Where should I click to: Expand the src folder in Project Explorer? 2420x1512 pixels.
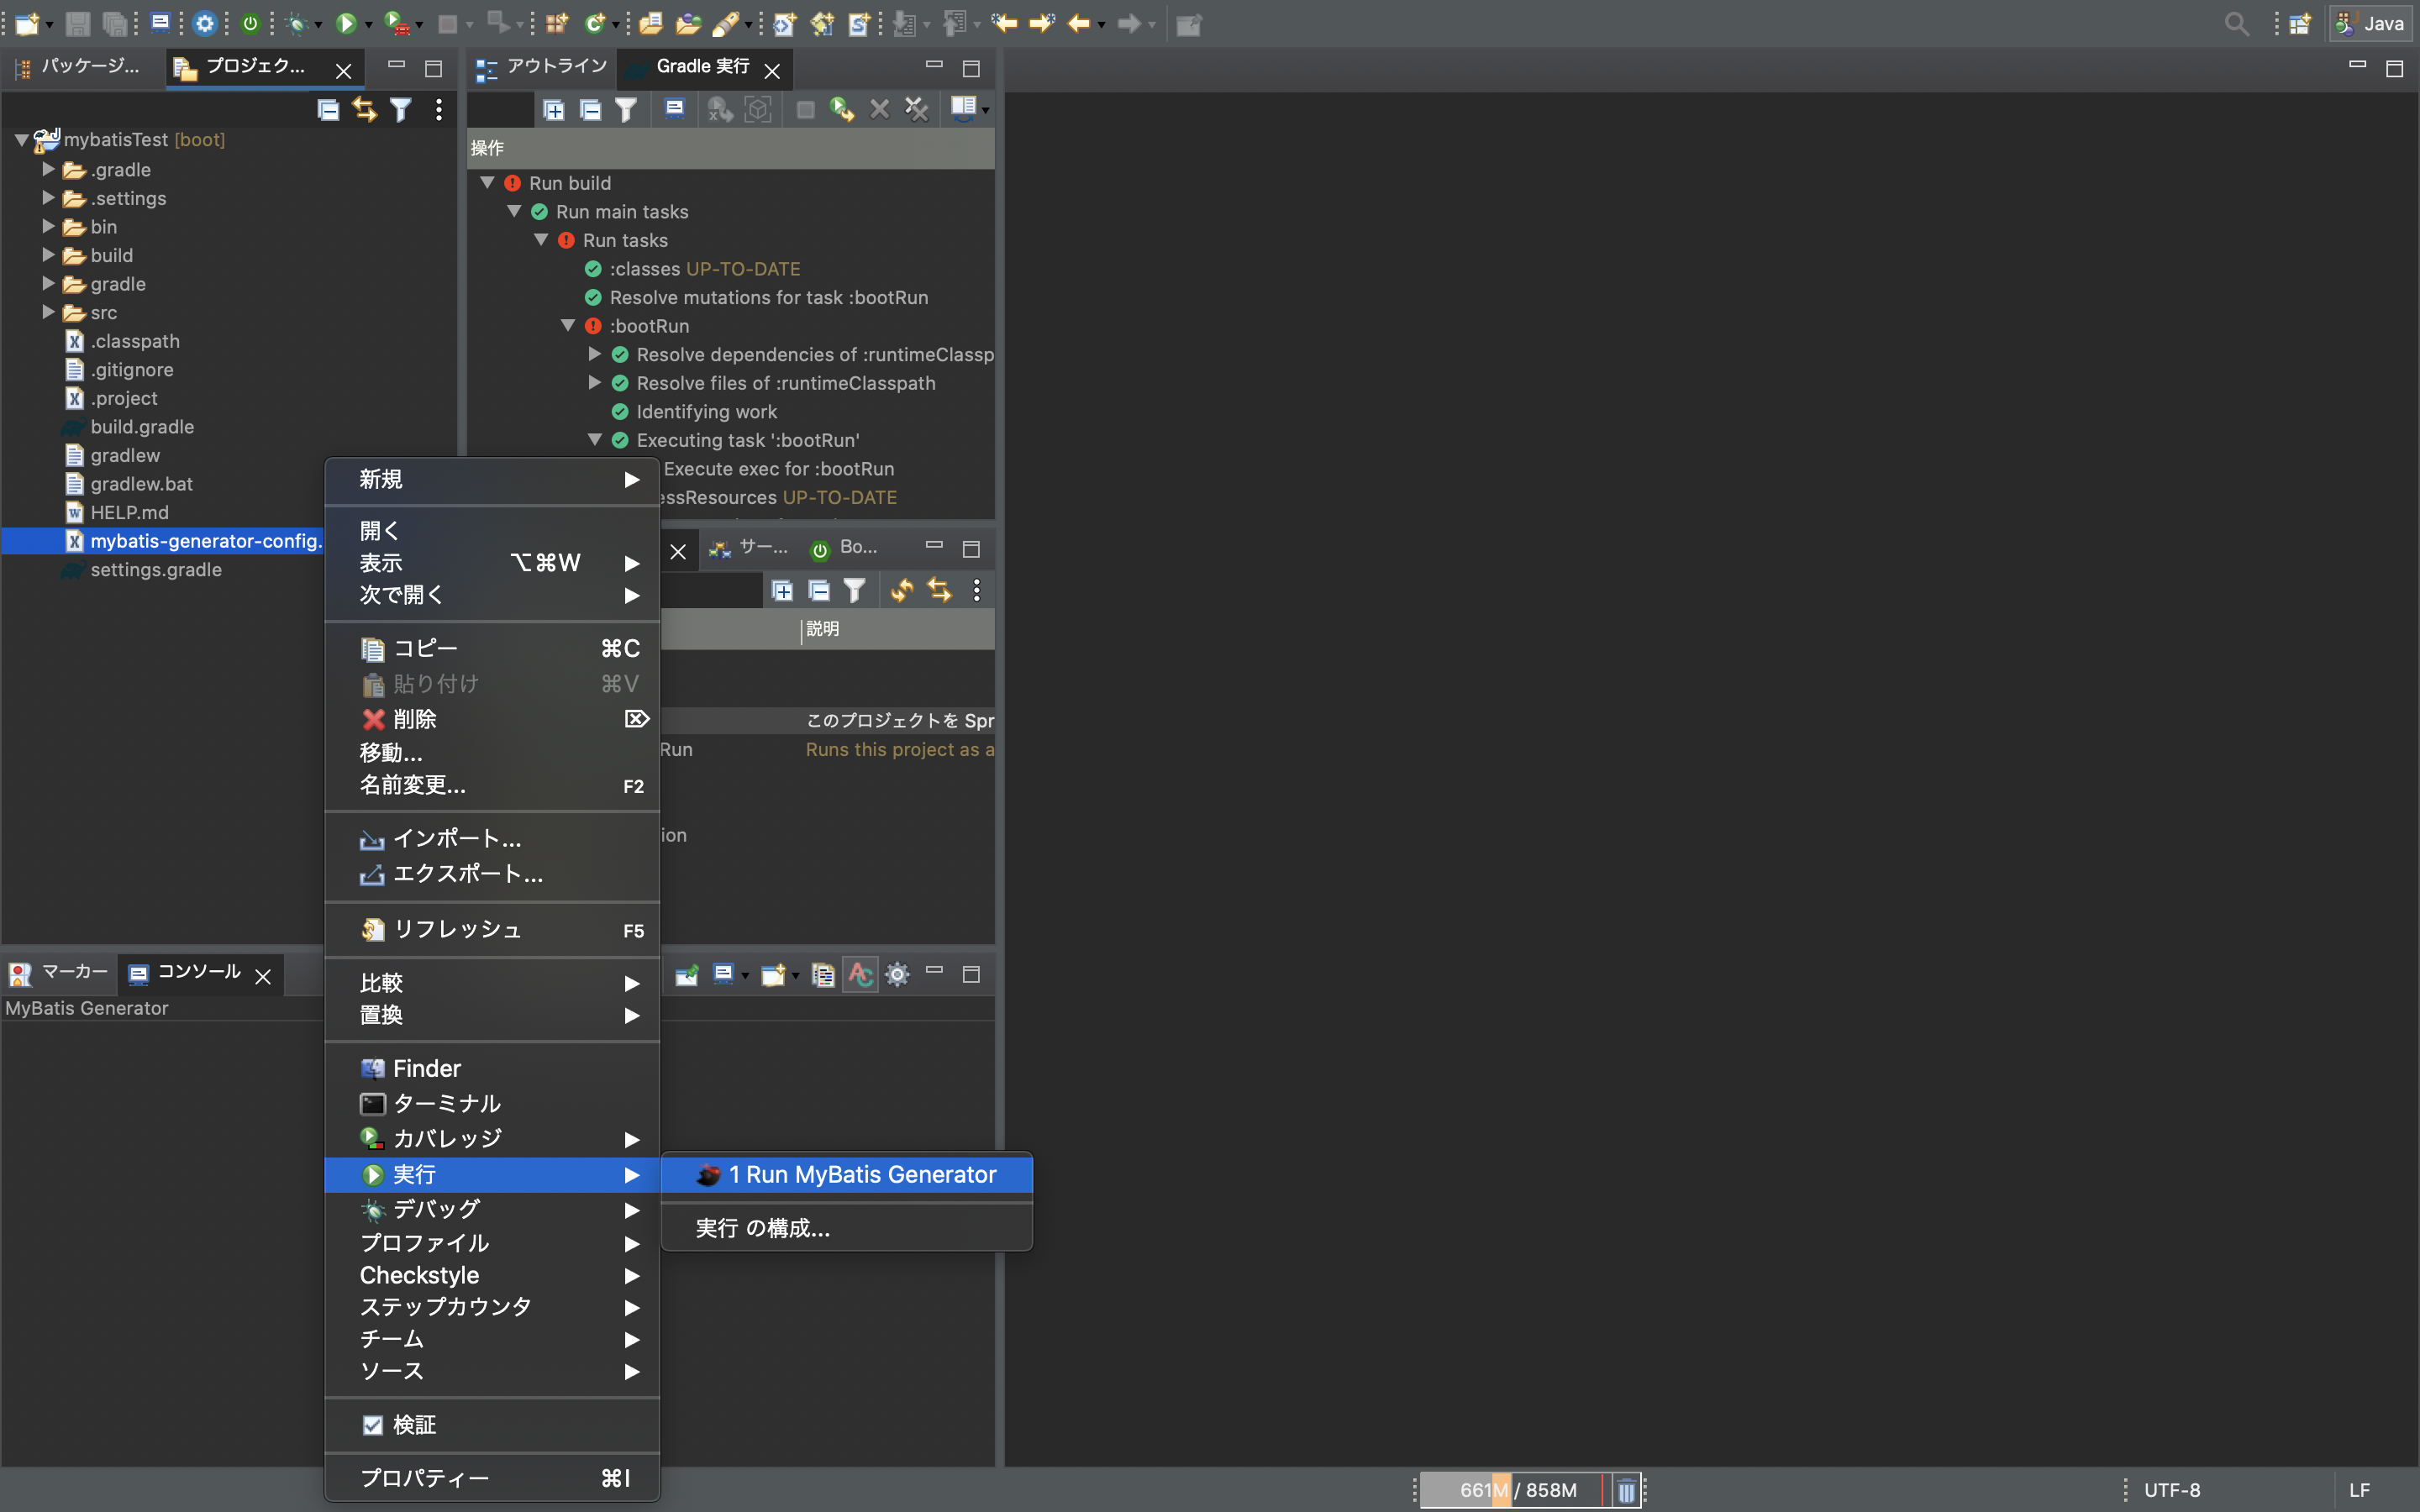tap(47, 312)
